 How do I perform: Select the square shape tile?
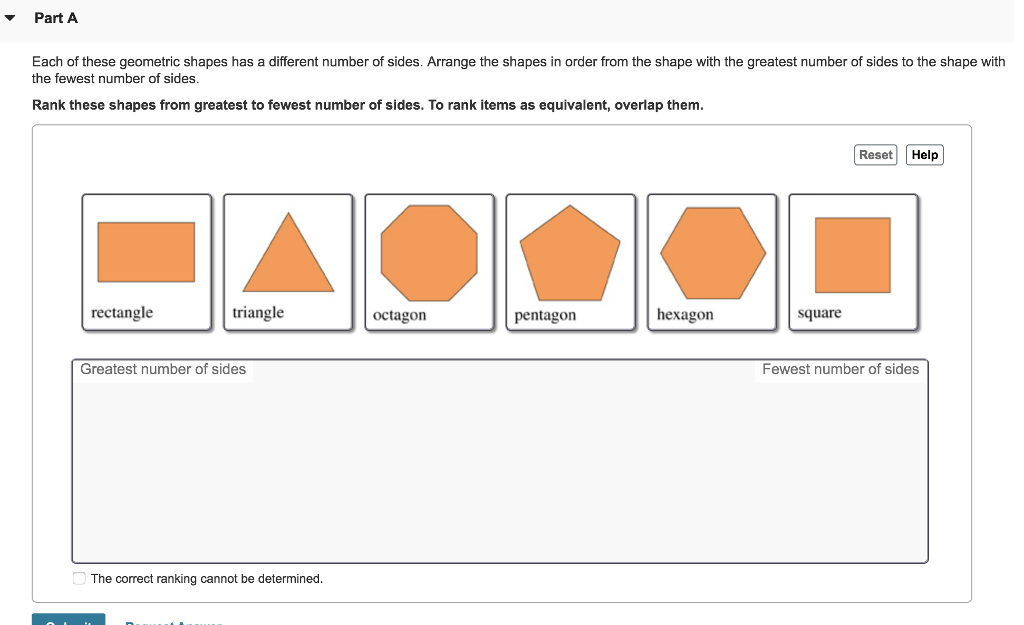click(852, 262)
